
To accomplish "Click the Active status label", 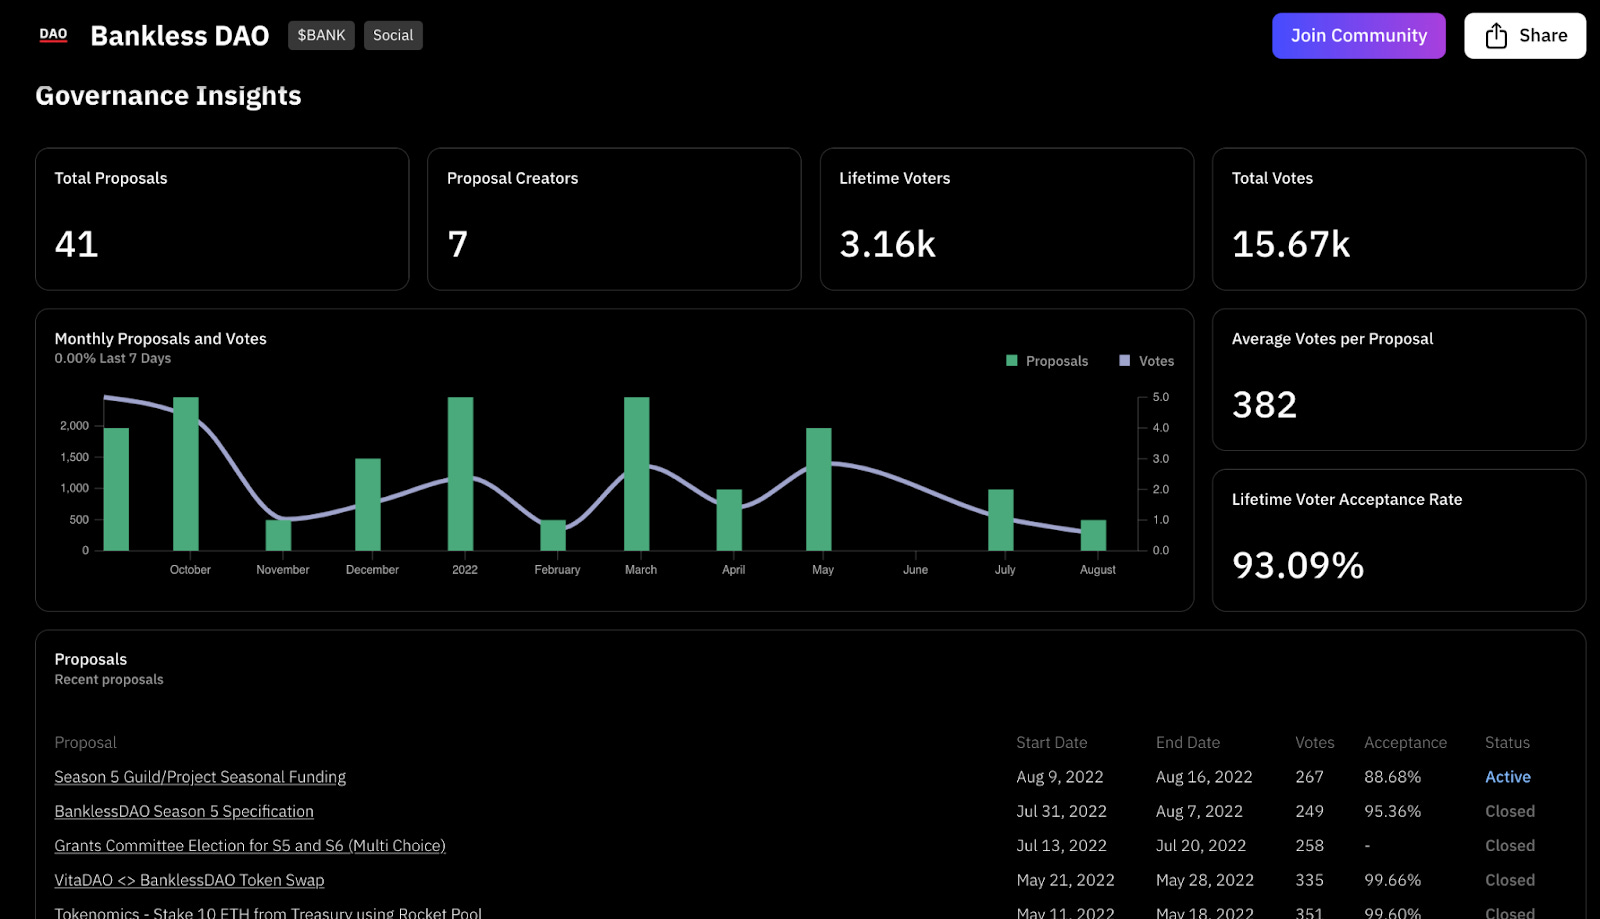I will [1507, 777].
